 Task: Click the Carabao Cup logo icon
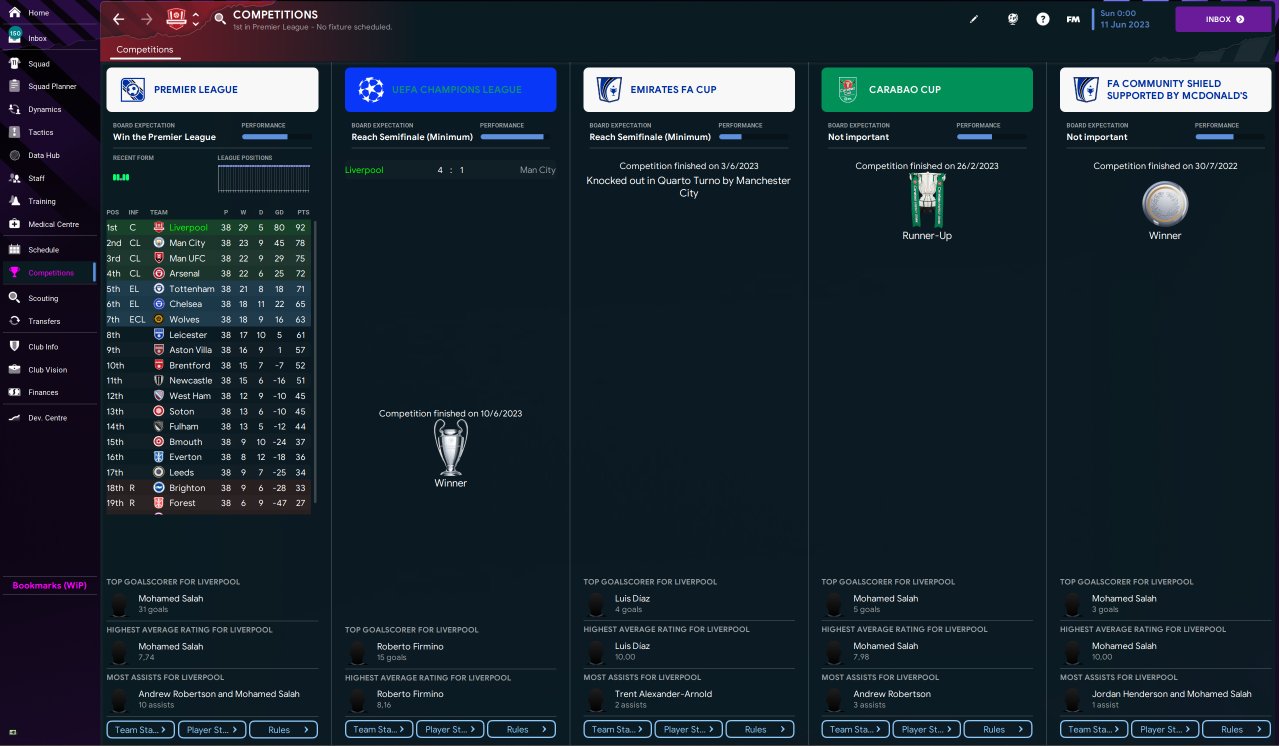(x=847, y=90)
